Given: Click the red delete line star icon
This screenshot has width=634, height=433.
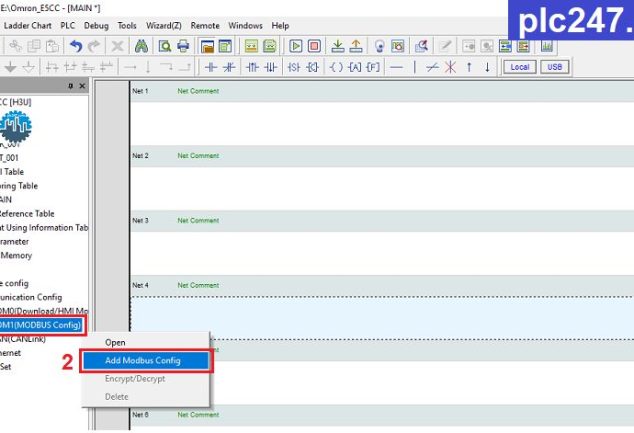Looking at the screenshot, I should (450, 67).
